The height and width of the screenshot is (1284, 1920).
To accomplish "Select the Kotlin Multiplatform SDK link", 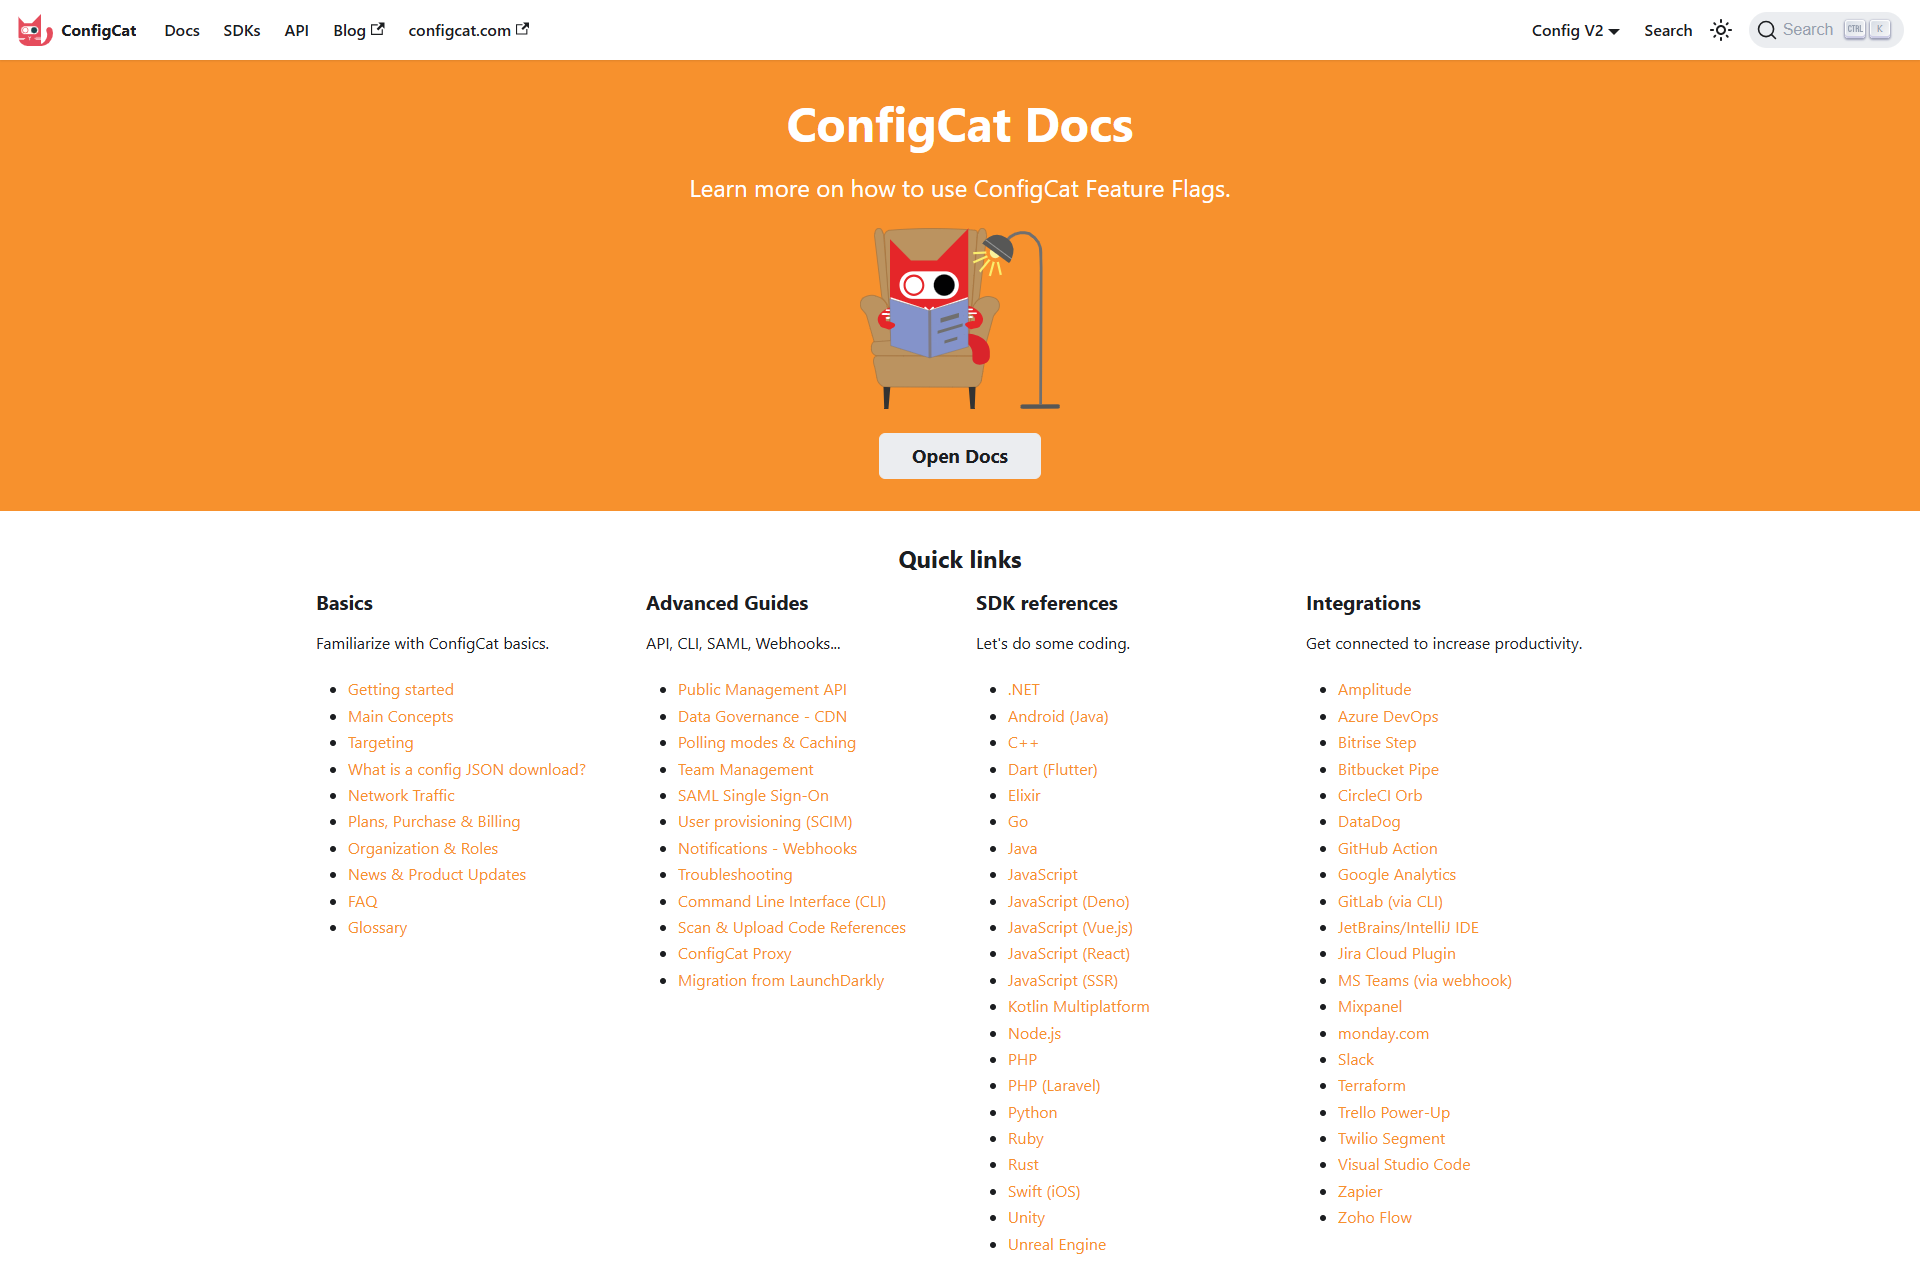I will 1078,1006.
